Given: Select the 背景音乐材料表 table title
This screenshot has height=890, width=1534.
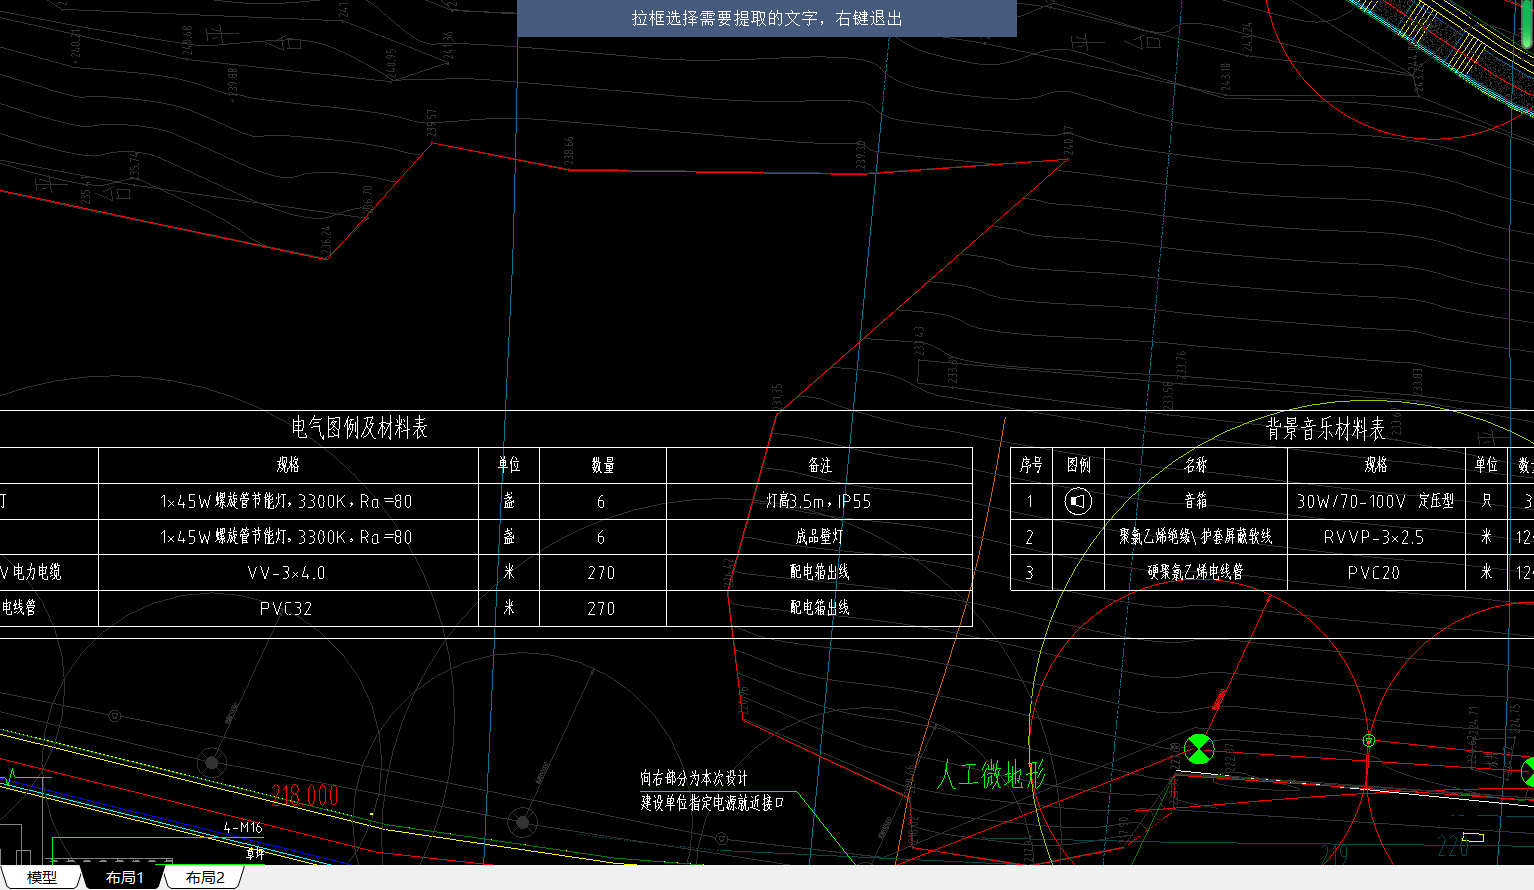Looking at the screenshot, I should pyautogui.click(x=1326, y=429).
